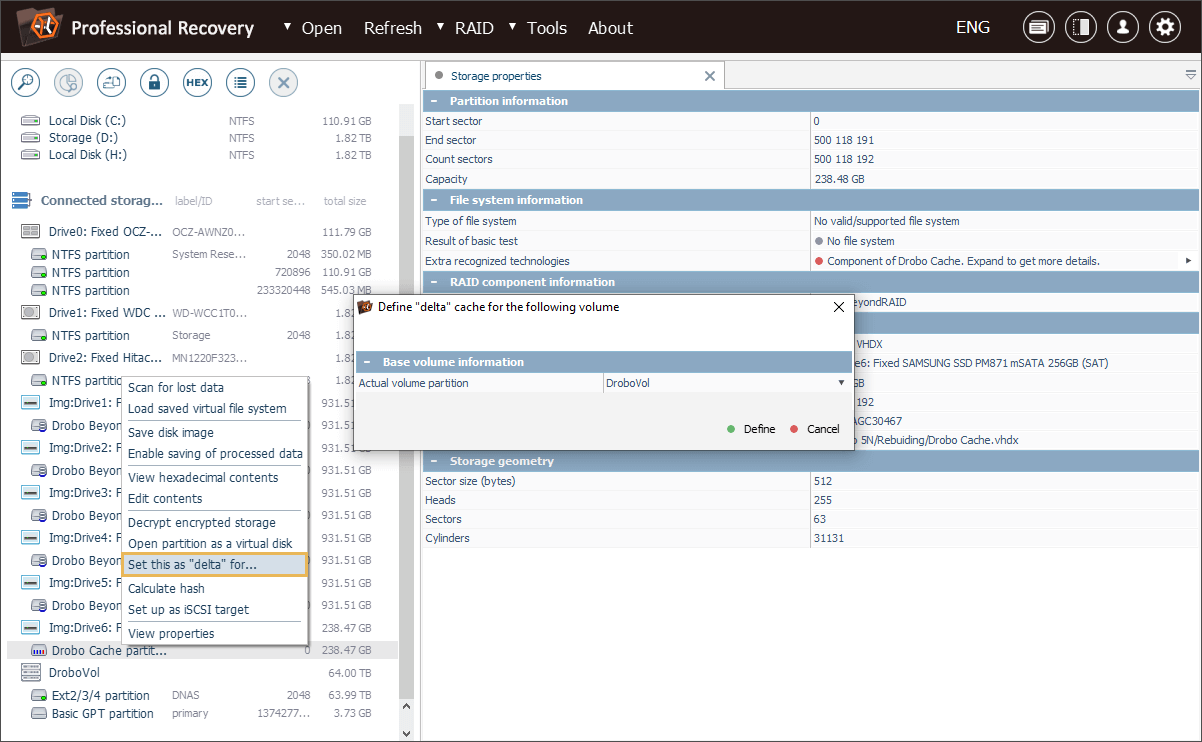This screenshot has height=742, width=1202.
Task: Click the list view toolbar icon
Action: click(240, 83)
